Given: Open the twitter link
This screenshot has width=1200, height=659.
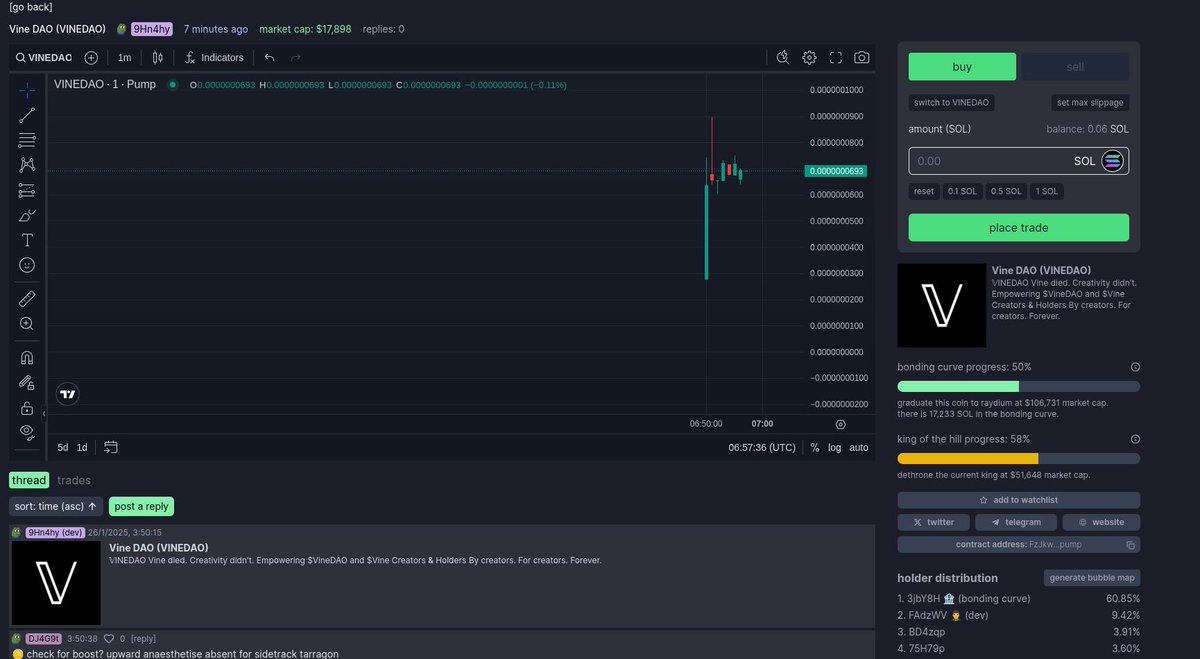Looking at the screenshot, I should [x=934, y=522].
